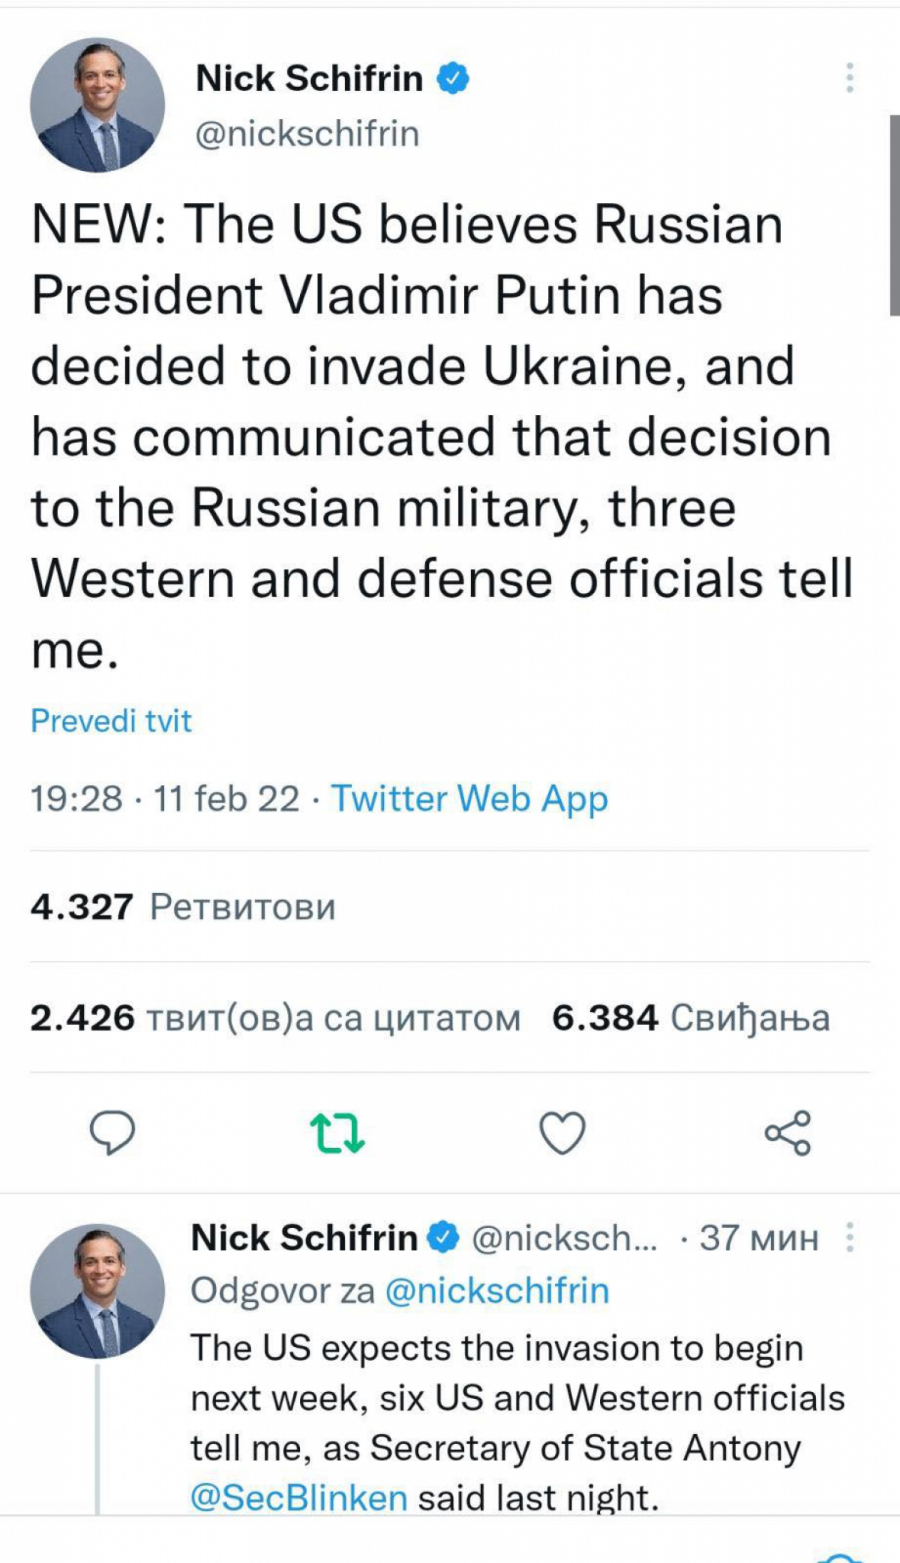This screenshot has width=900, height=1563.
Task: Click the @nickschifrin link after "Odgovor za"
Action: pyautogui.click(x=497, y=1291)
